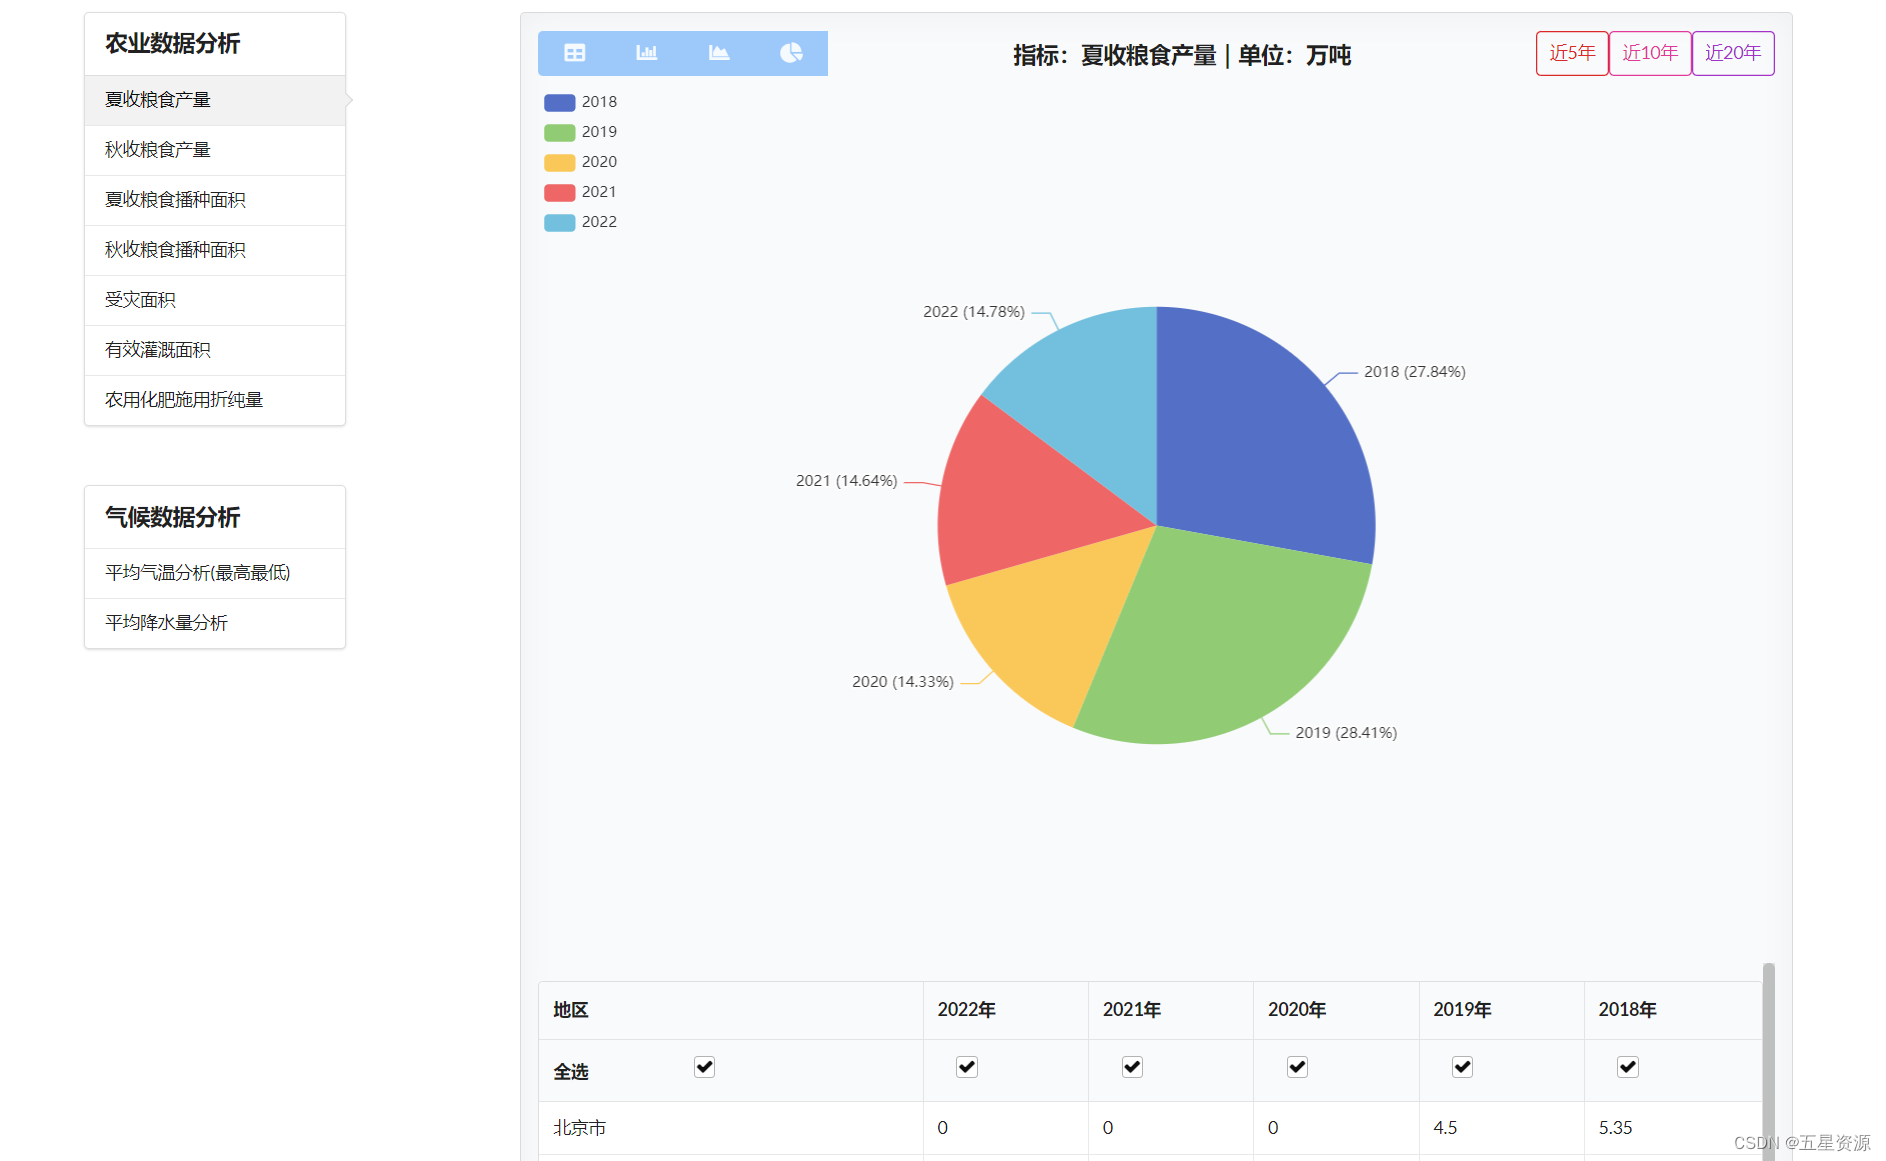Click the 2022 (14.78%) pie label
This screenshot has height=1161, width=1886.
click(x=973, y=312)
